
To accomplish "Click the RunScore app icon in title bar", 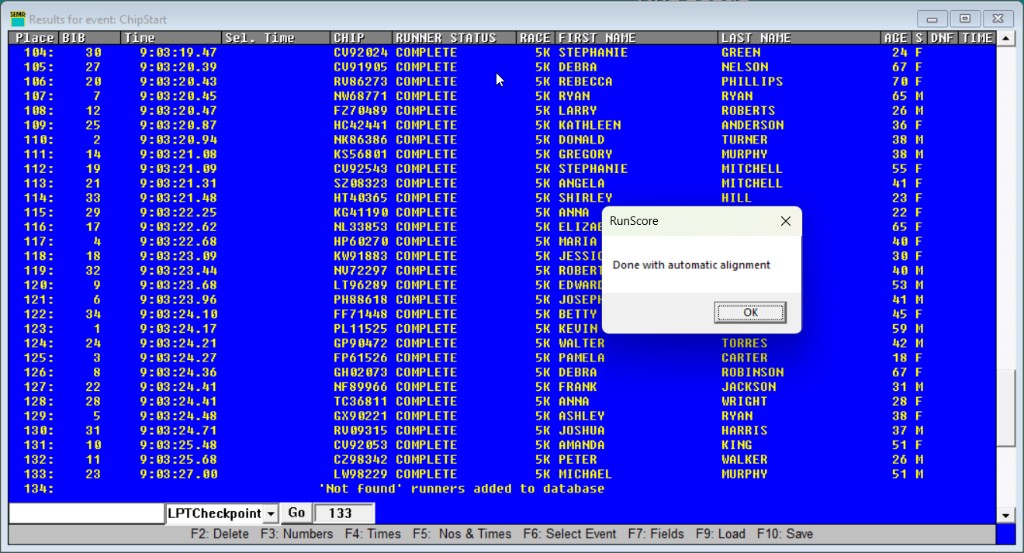I will [18, 19].
